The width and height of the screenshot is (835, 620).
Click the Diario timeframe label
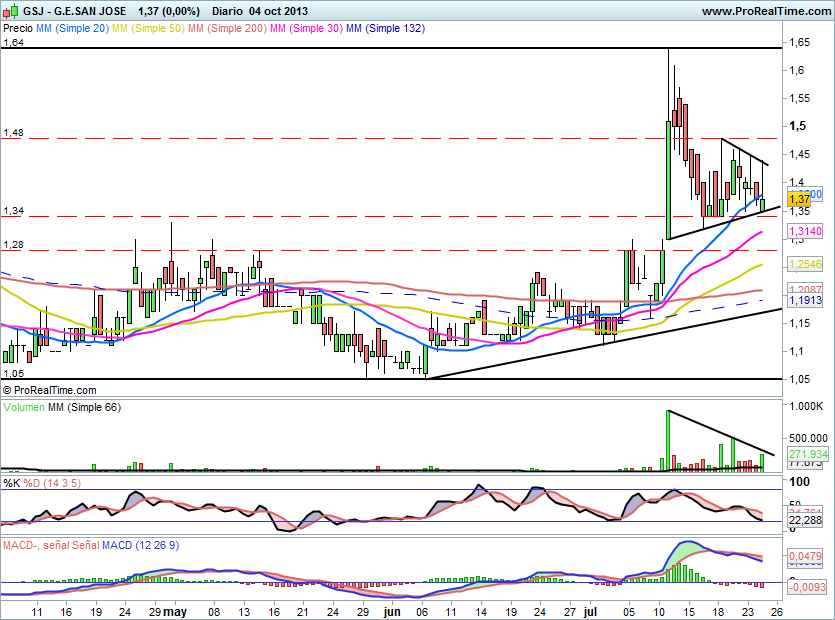point(226,11)
